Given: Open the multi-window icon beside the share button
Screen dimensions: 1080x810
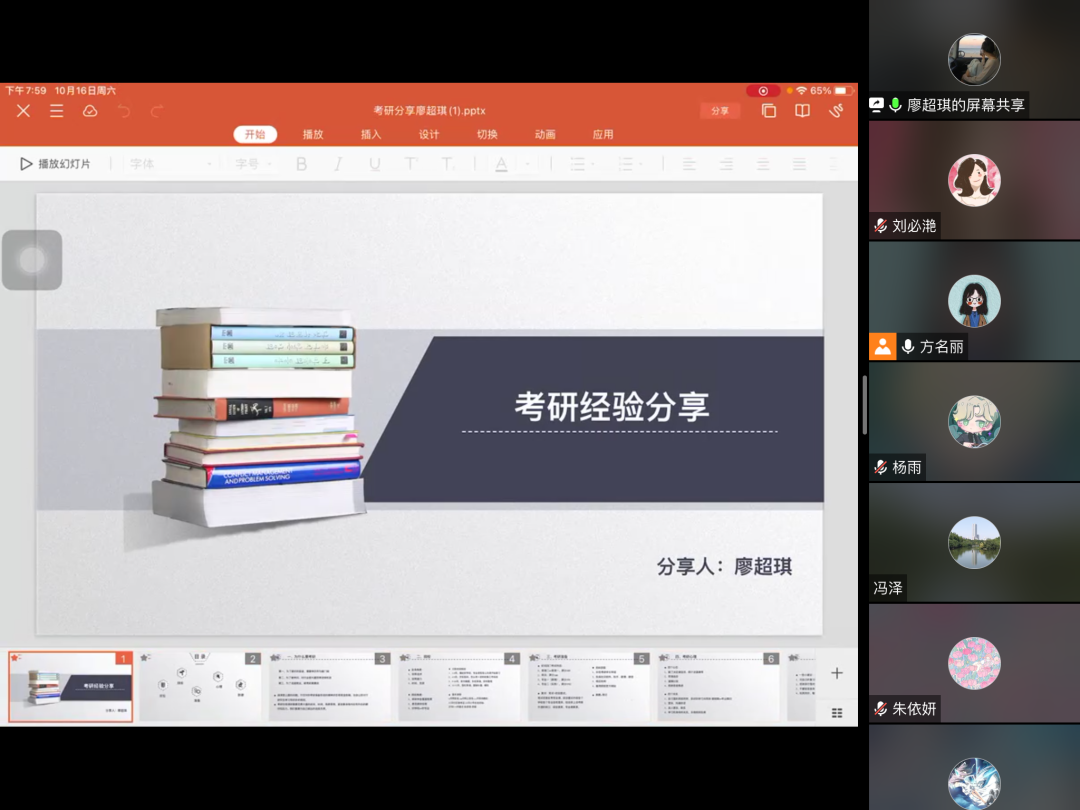Looking at the screenshot, I should point(769,111).
